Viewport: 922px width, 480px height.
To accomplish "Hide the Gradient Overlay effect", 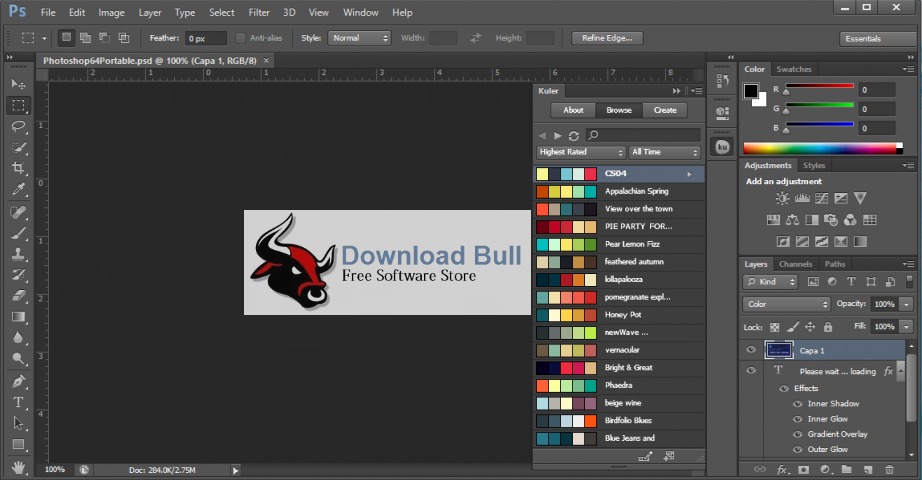I will point(798,434).
